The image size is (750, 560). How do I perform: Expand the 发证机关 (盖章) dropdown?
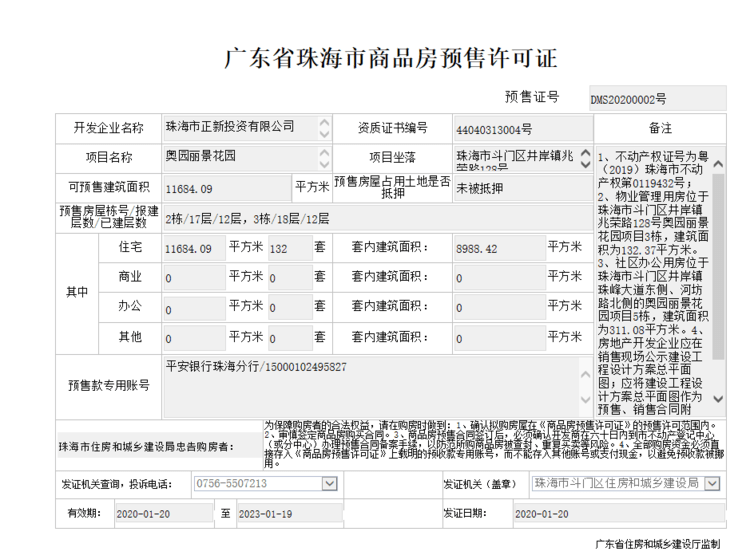712,484
